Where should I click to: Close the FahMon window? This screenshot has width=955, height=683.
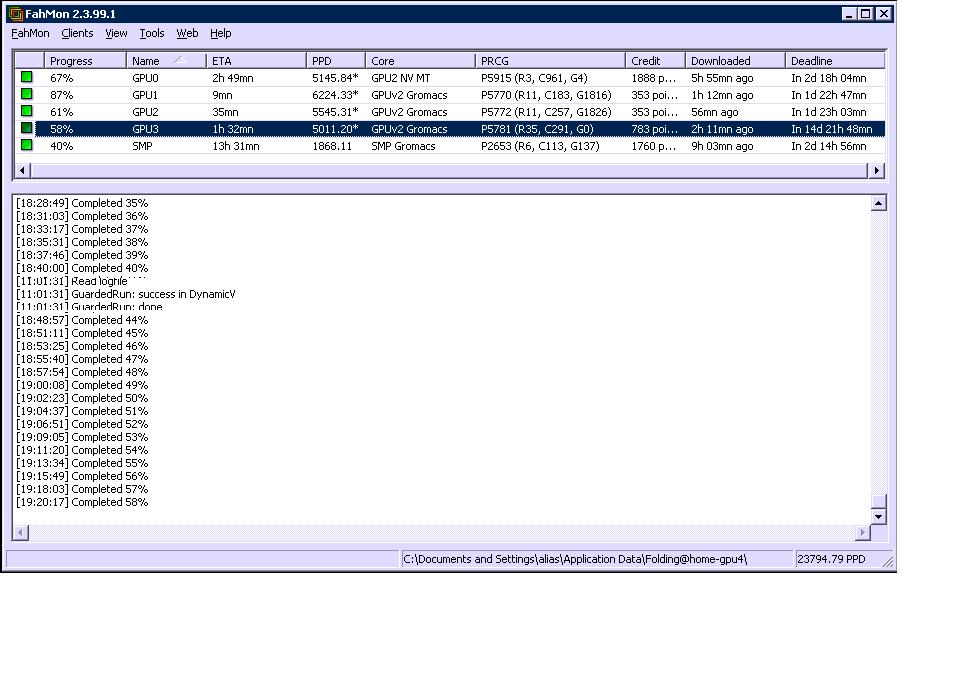coord(884,13)
